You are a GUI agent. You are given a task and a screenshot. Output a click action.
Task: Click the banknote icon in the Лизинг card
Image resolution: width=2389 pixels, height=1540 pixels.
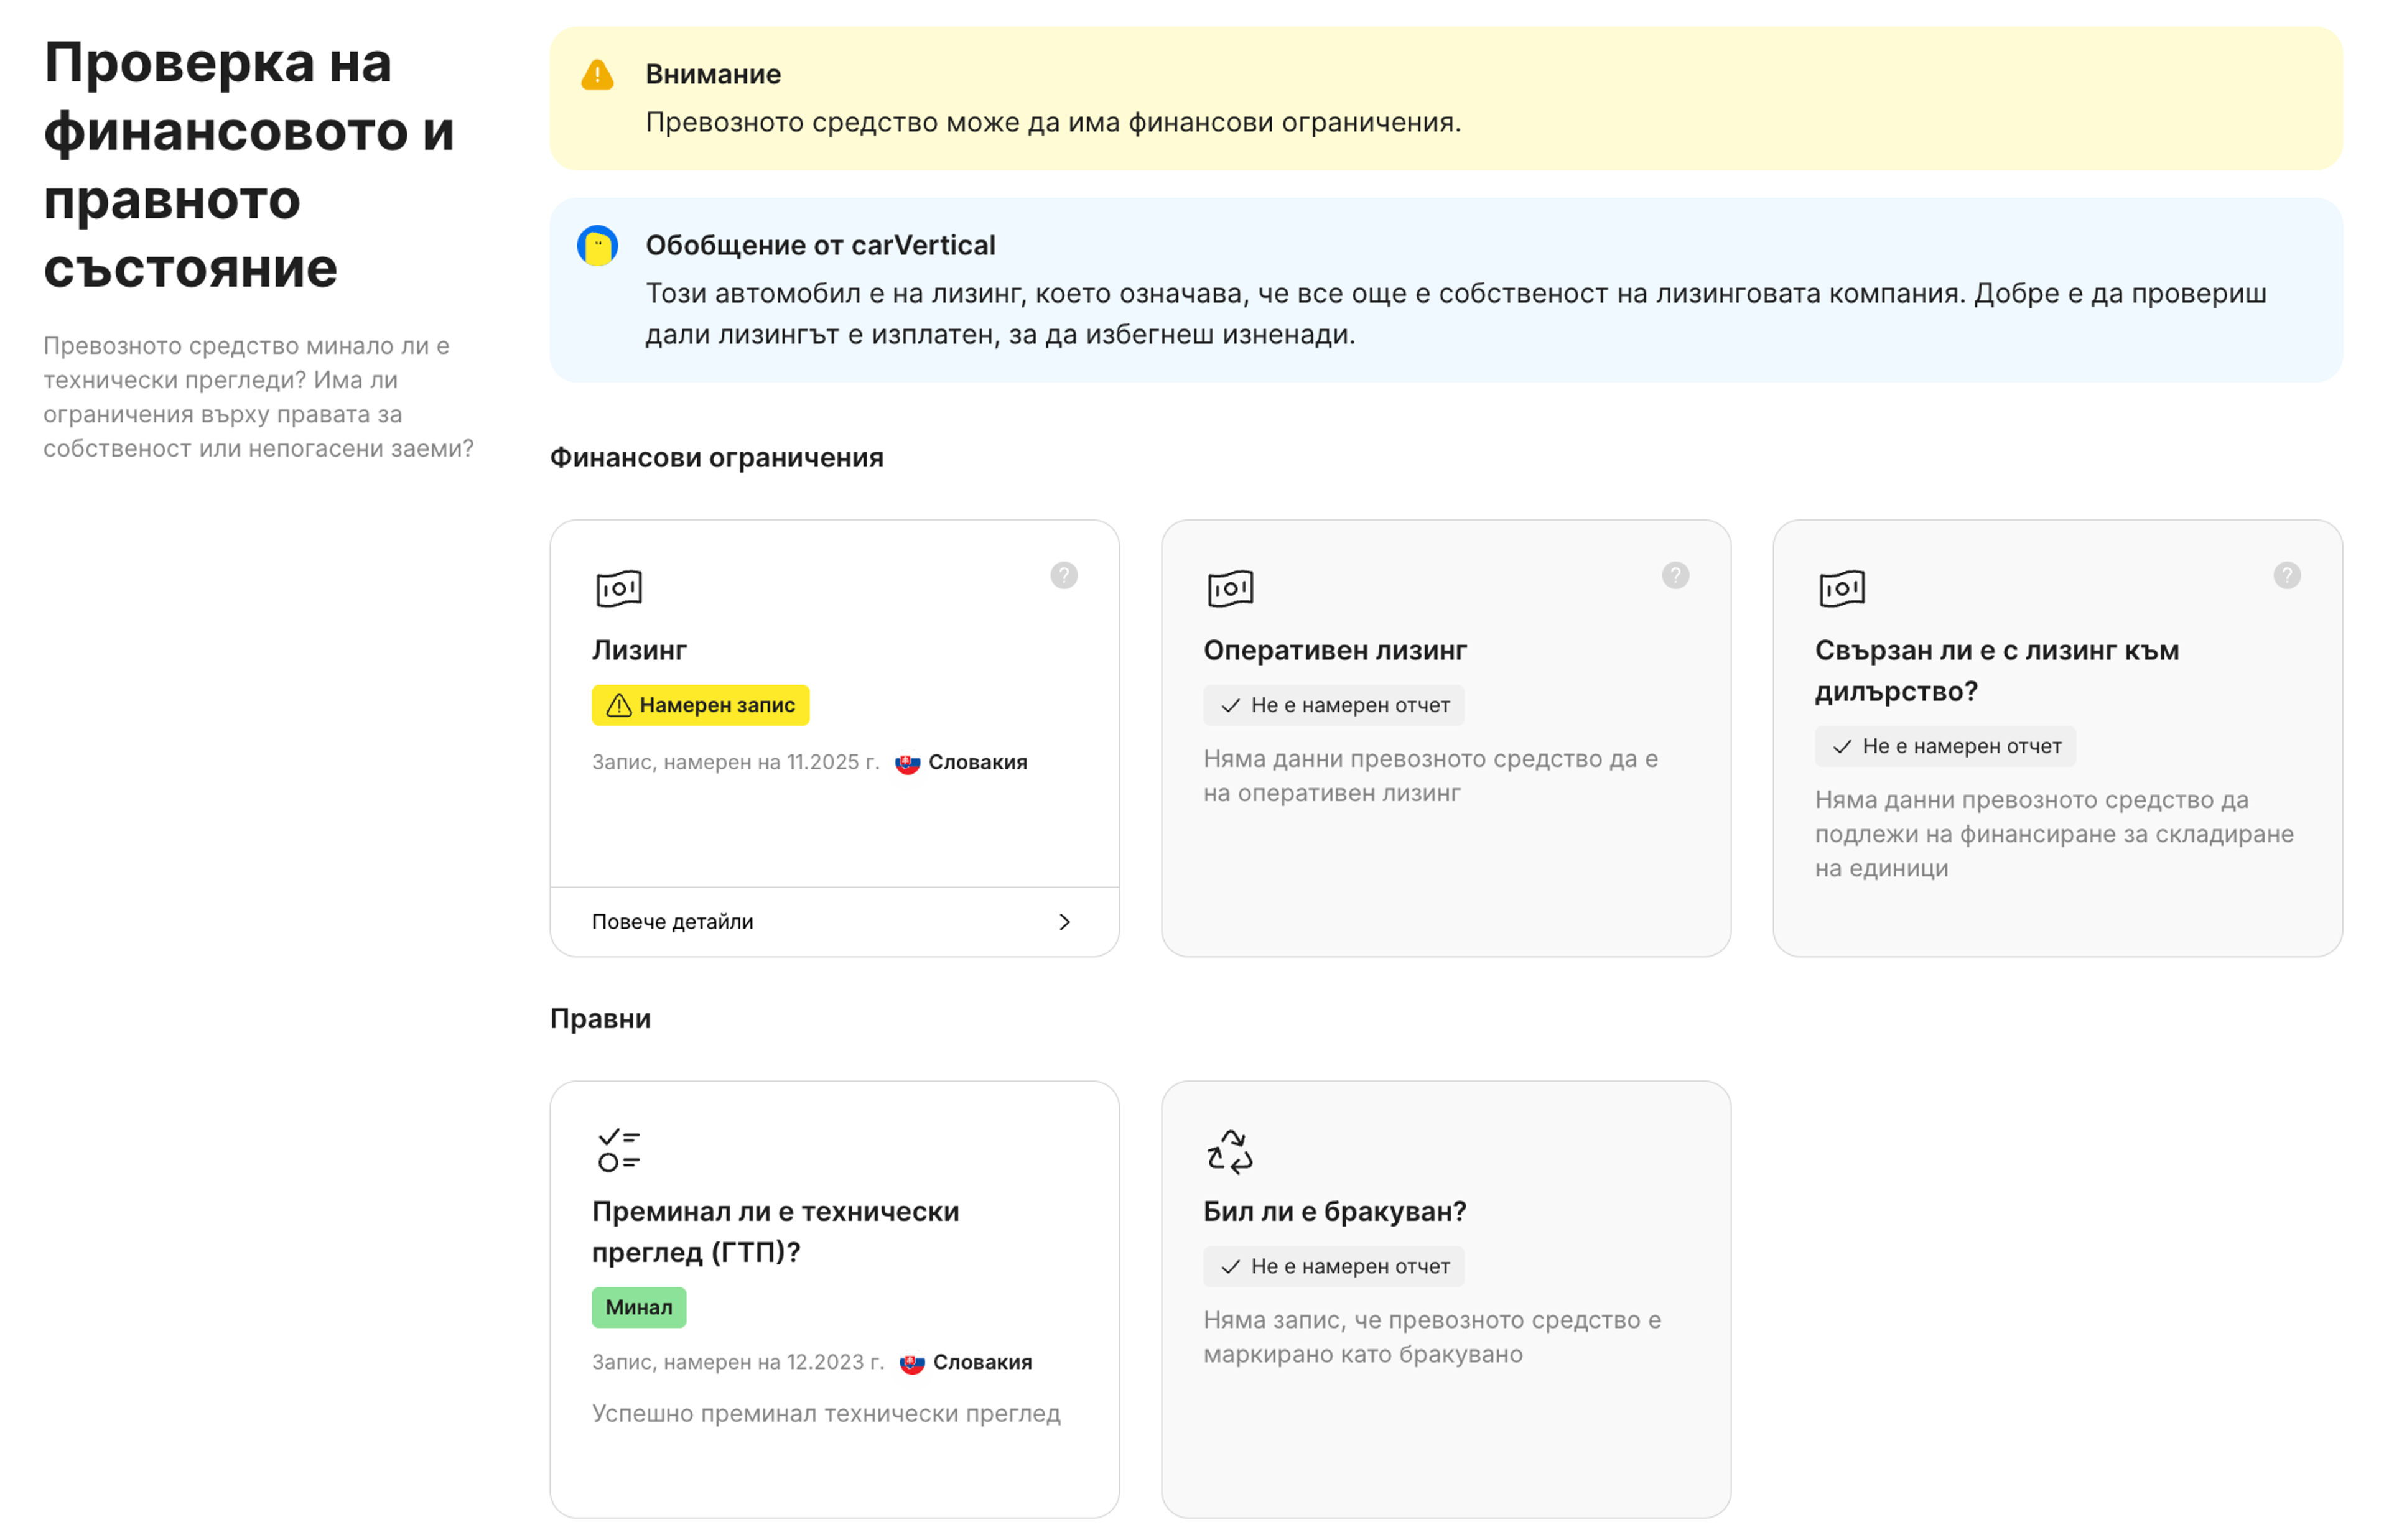tap(618, 588)
